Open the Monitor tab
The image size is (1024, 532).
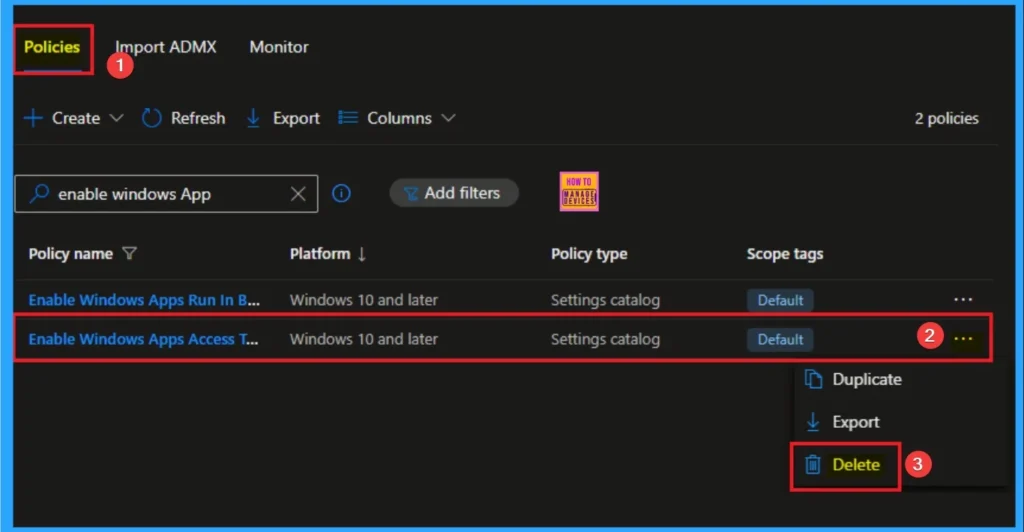tap(279, 47)
